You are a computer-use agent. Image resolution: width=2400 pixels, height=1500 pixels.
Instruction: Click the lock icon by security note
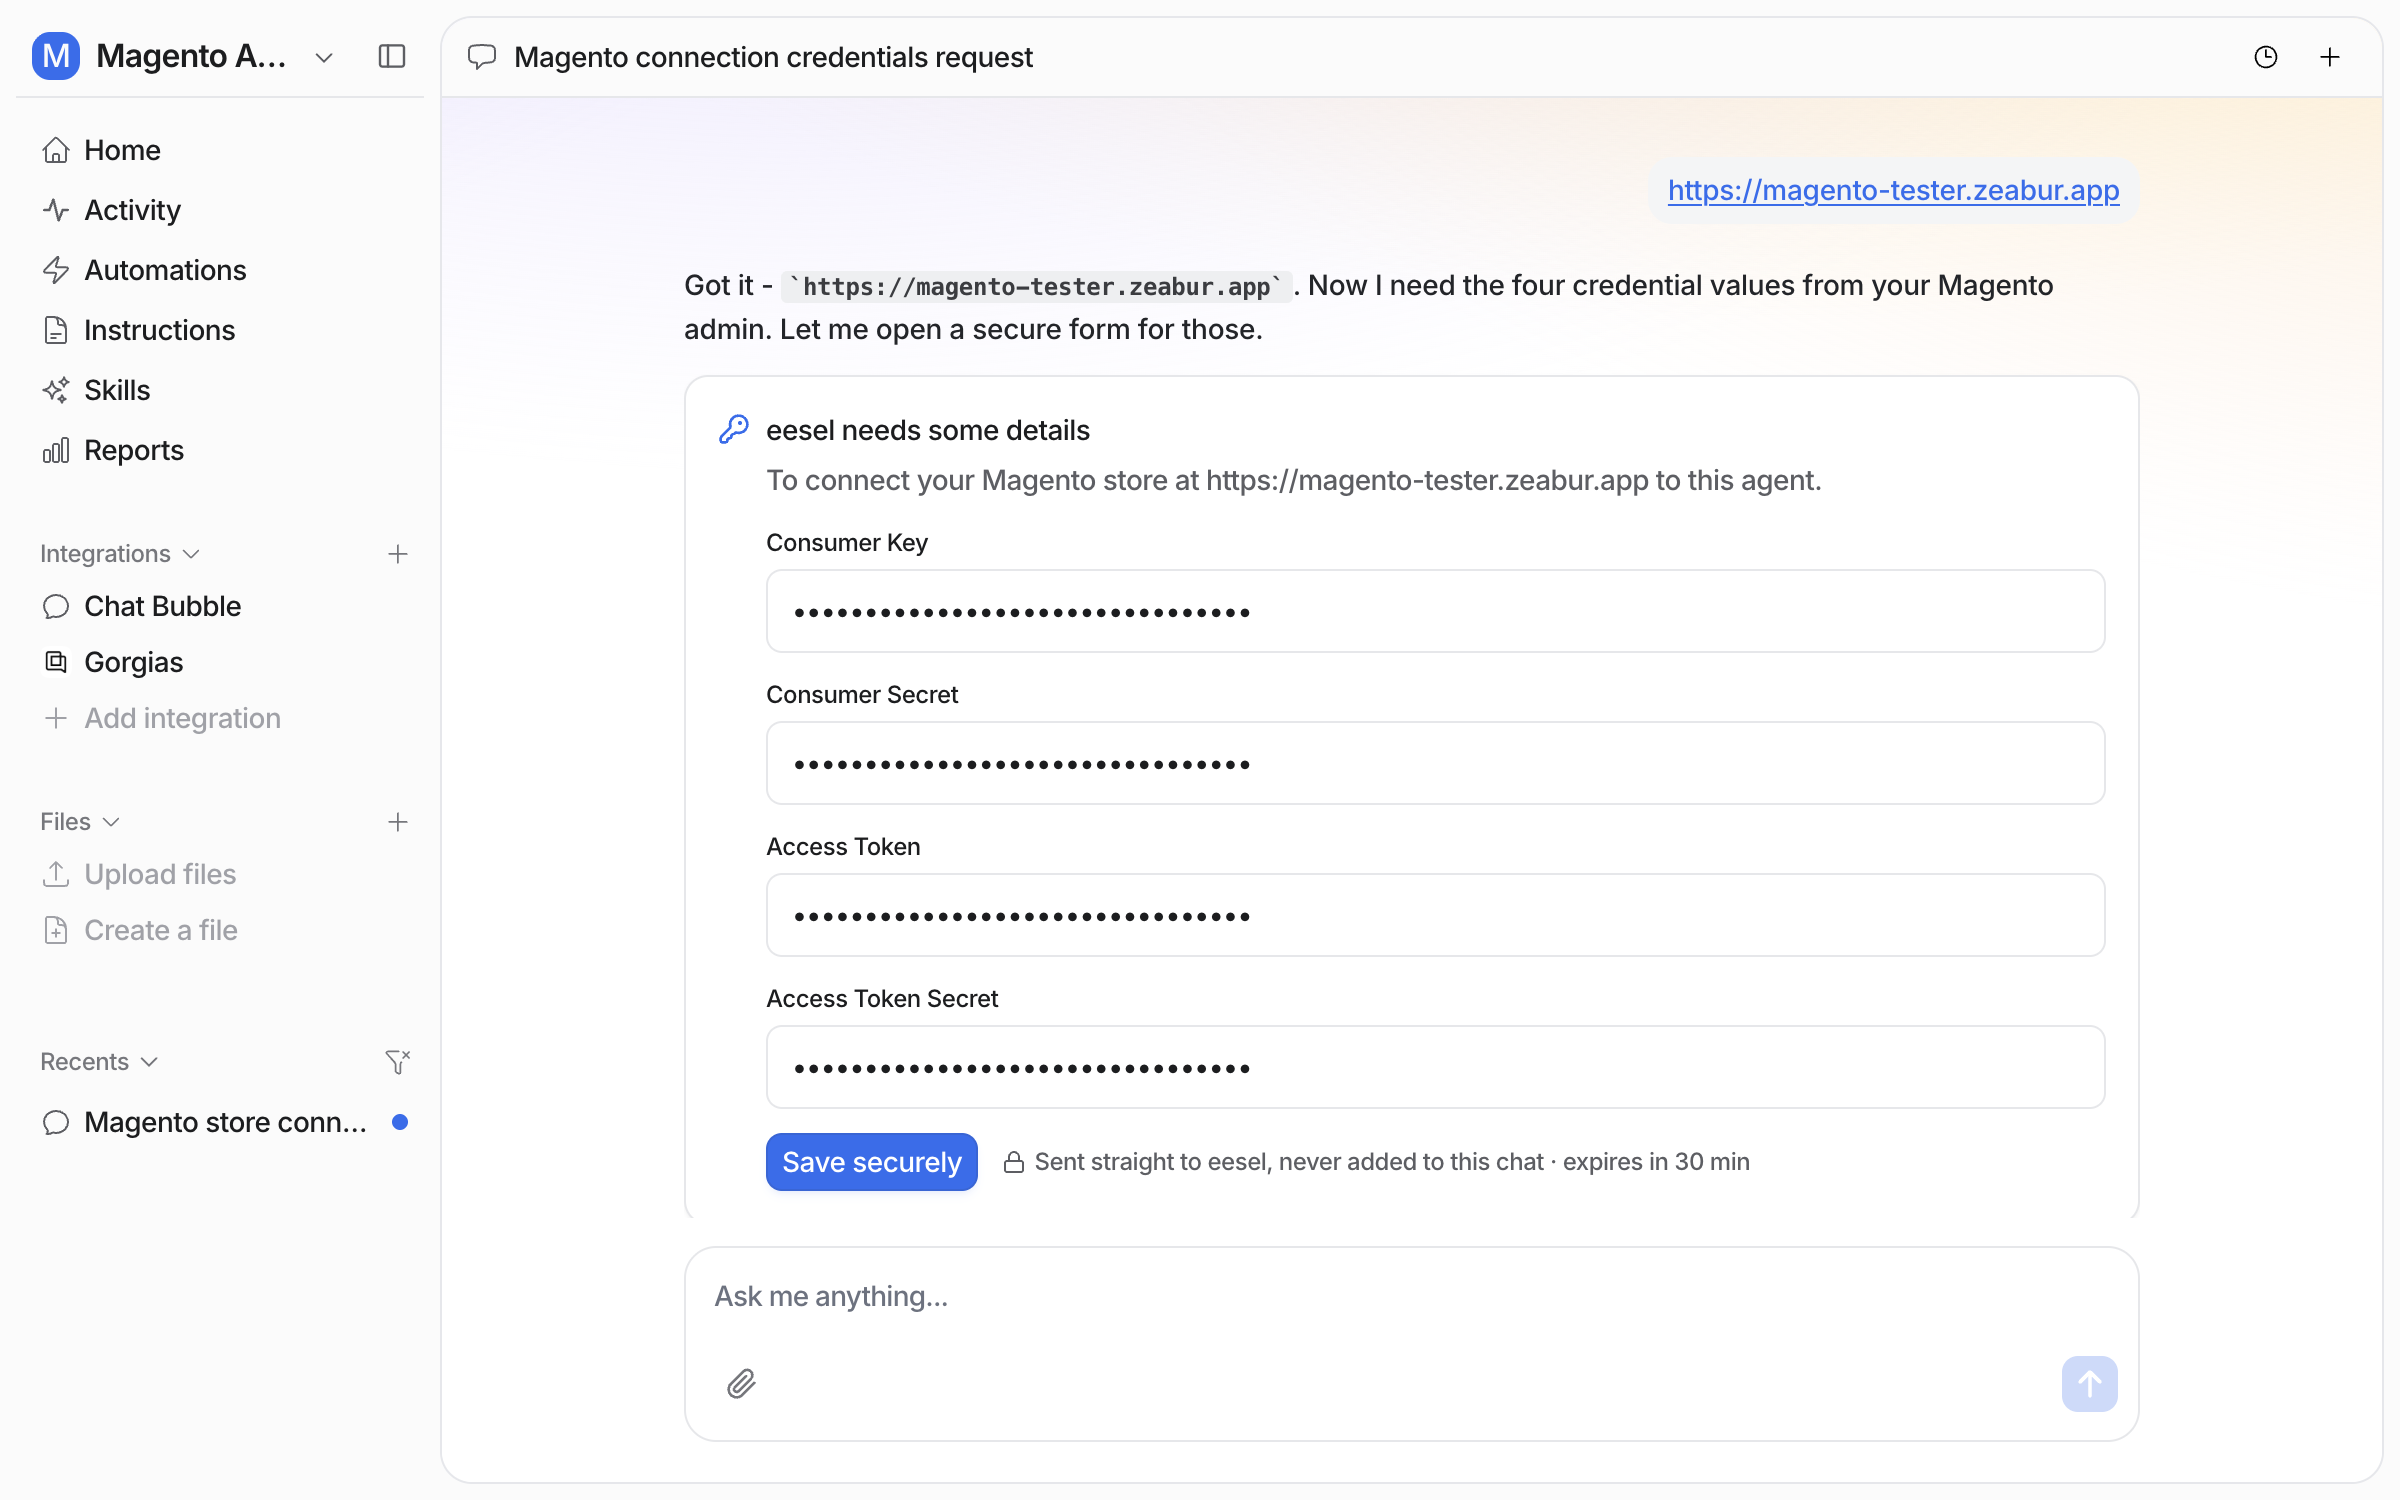[x=1013, y=1162]
